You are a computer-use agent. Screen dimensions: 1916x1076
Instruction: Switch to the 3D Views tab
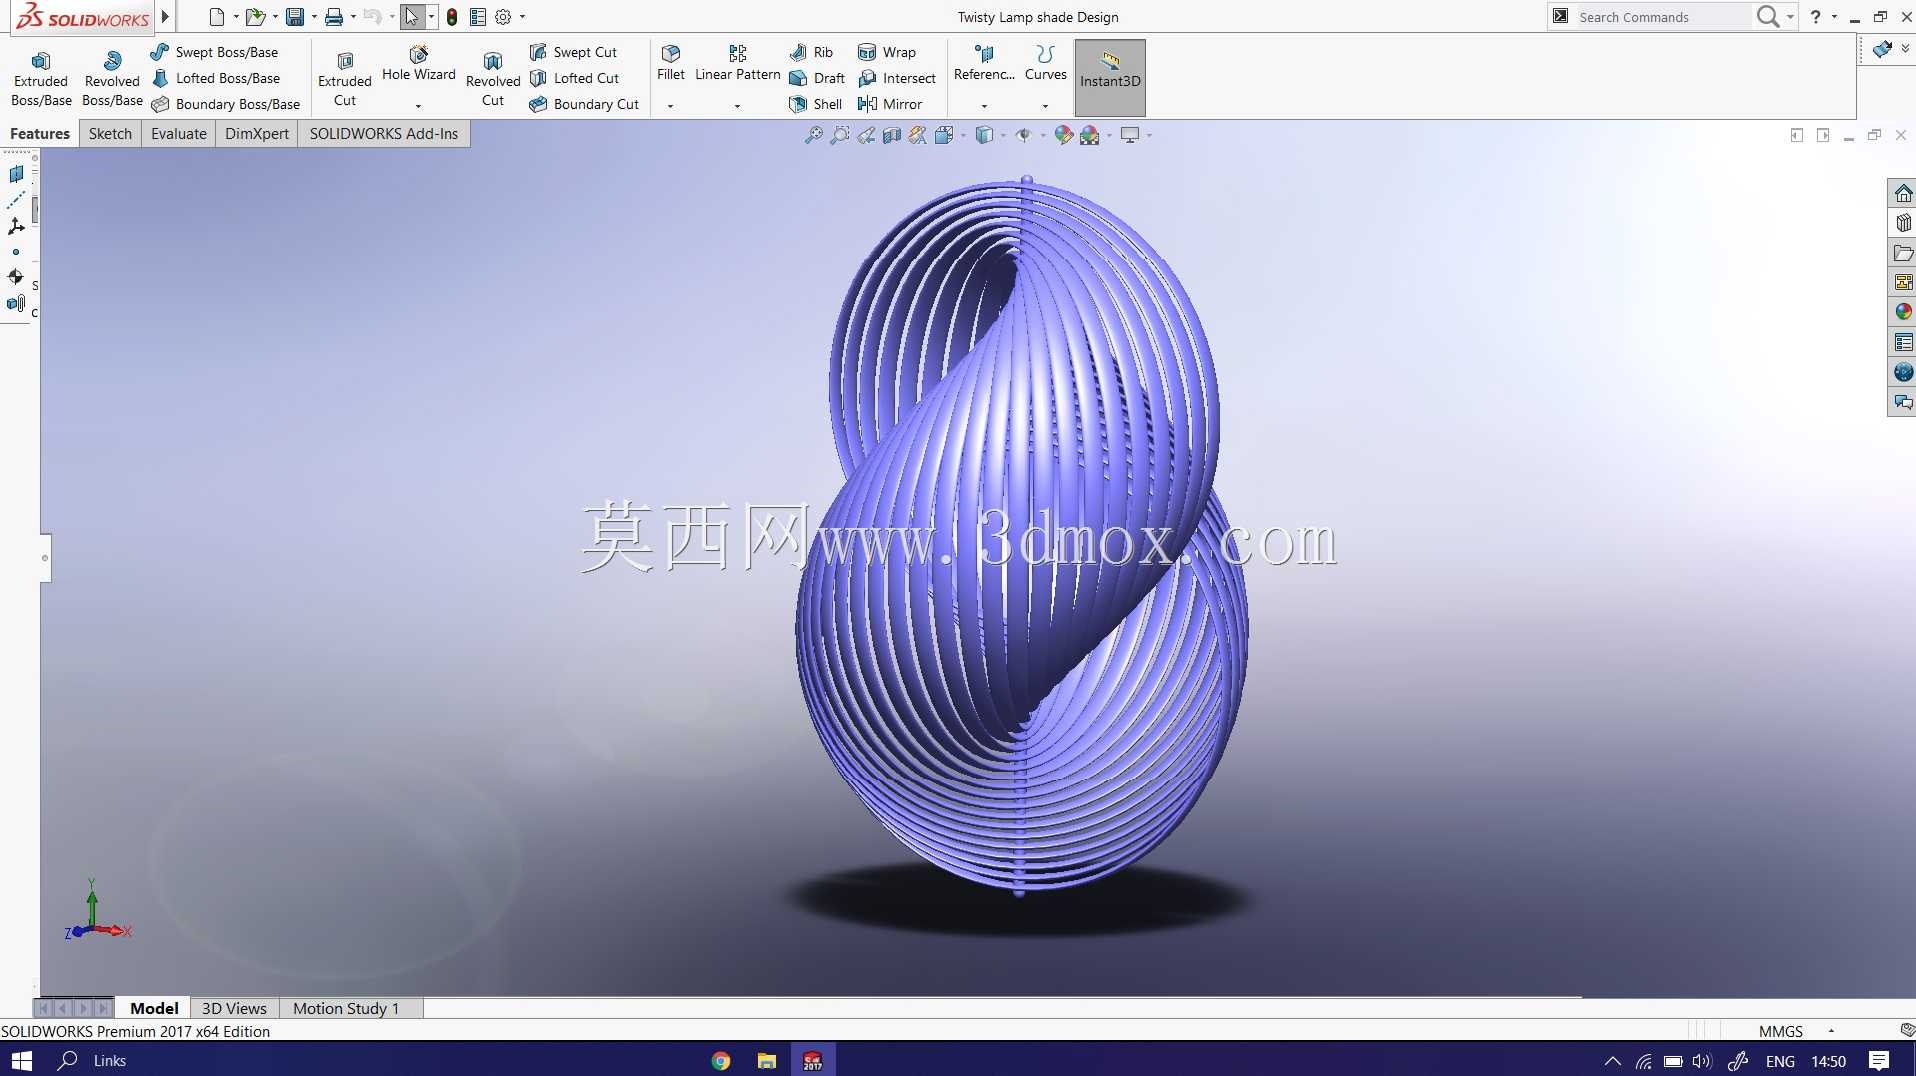tap(234, 1008)
